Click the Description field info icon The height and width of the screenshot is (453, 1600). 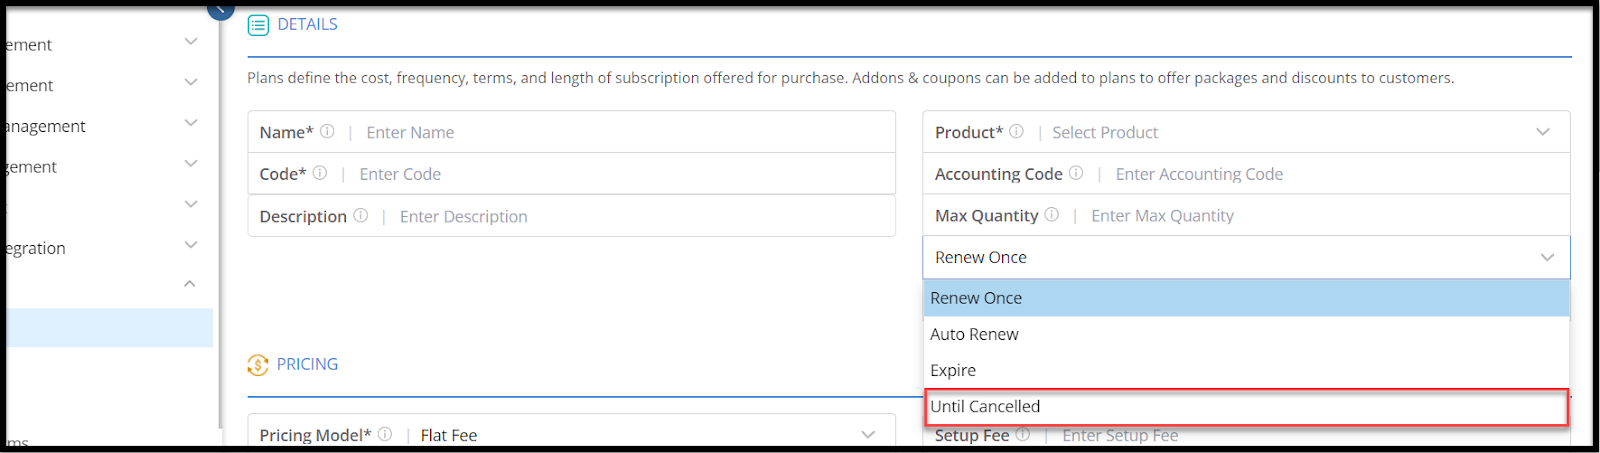tap(361, 216)
